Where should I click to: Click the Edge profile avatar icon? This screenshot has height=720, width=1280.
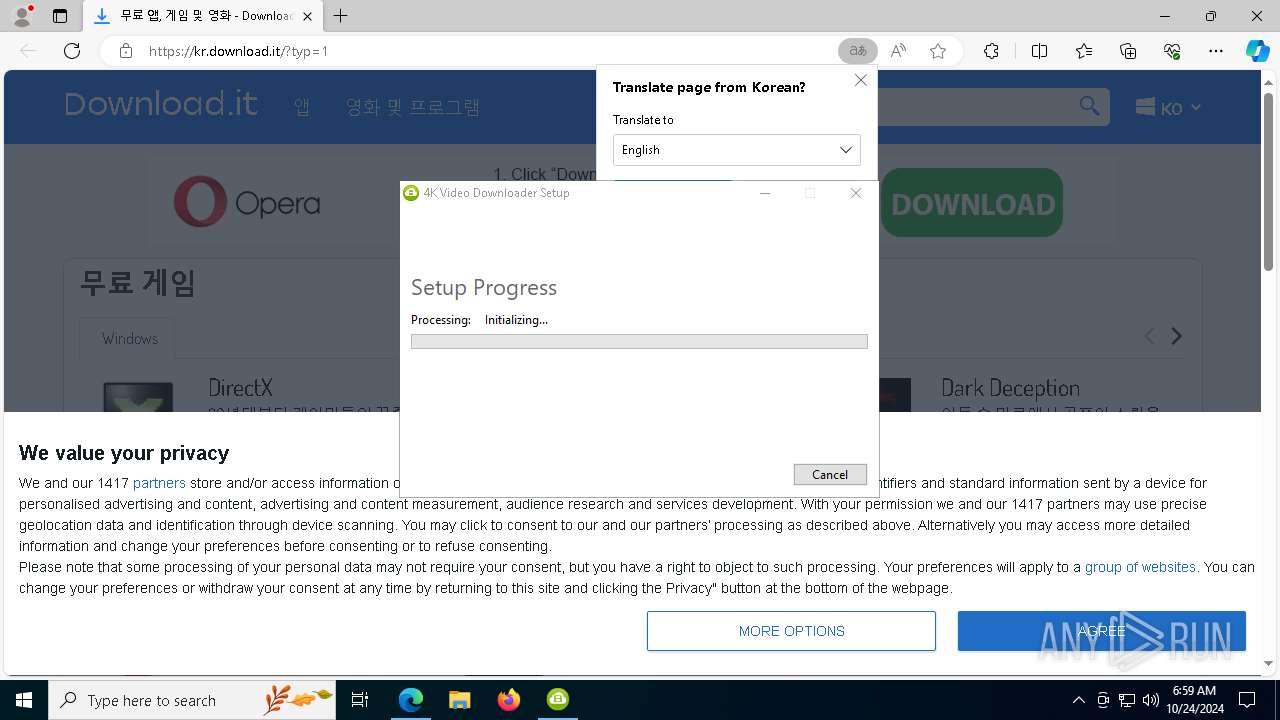(x=22, y=16)
